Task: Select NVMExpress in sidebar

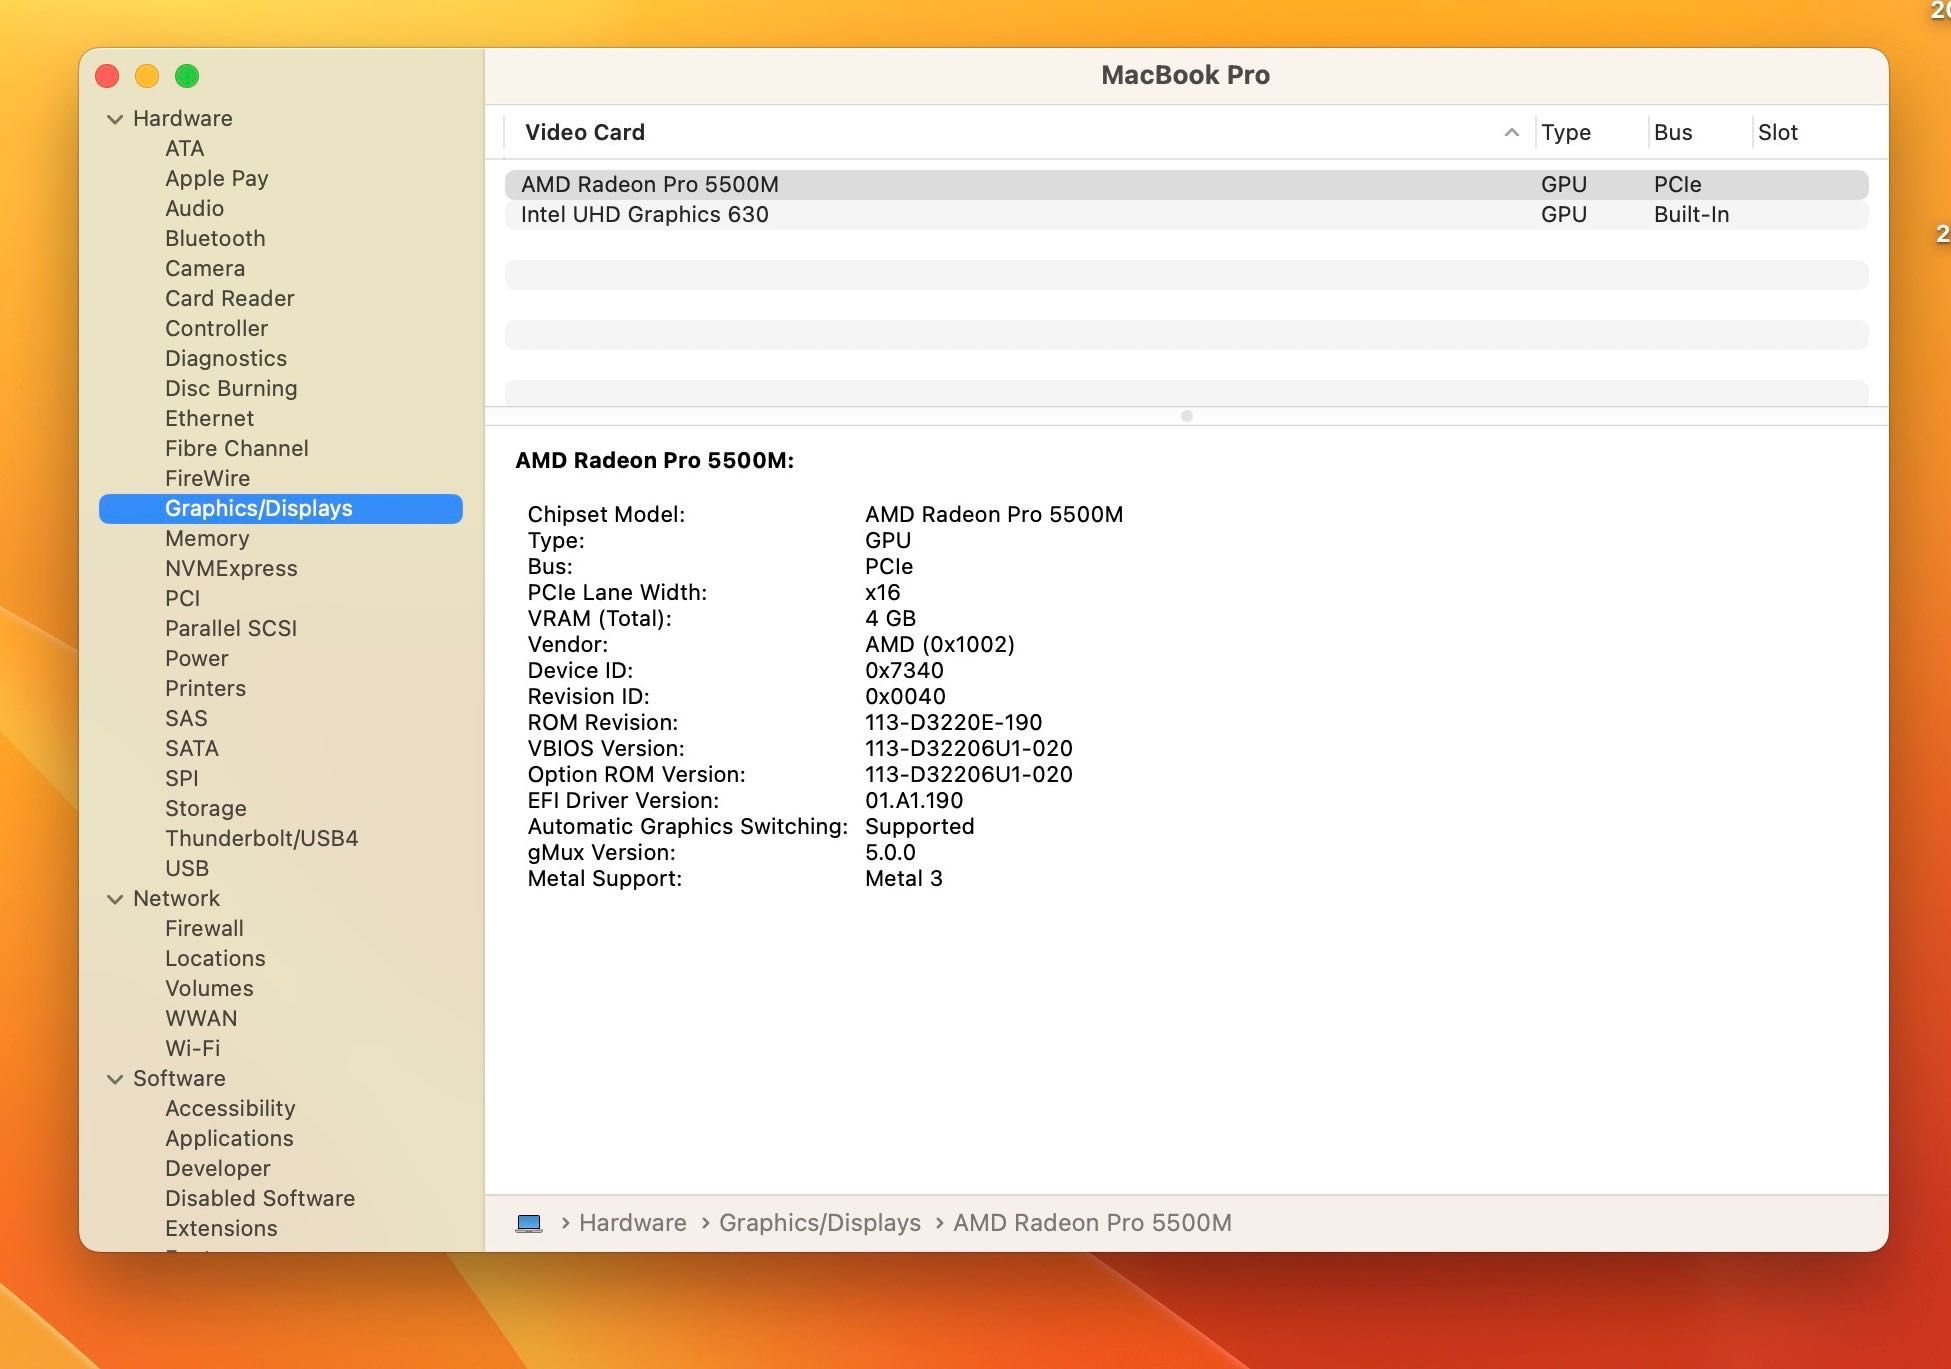Action: [231, 568]
